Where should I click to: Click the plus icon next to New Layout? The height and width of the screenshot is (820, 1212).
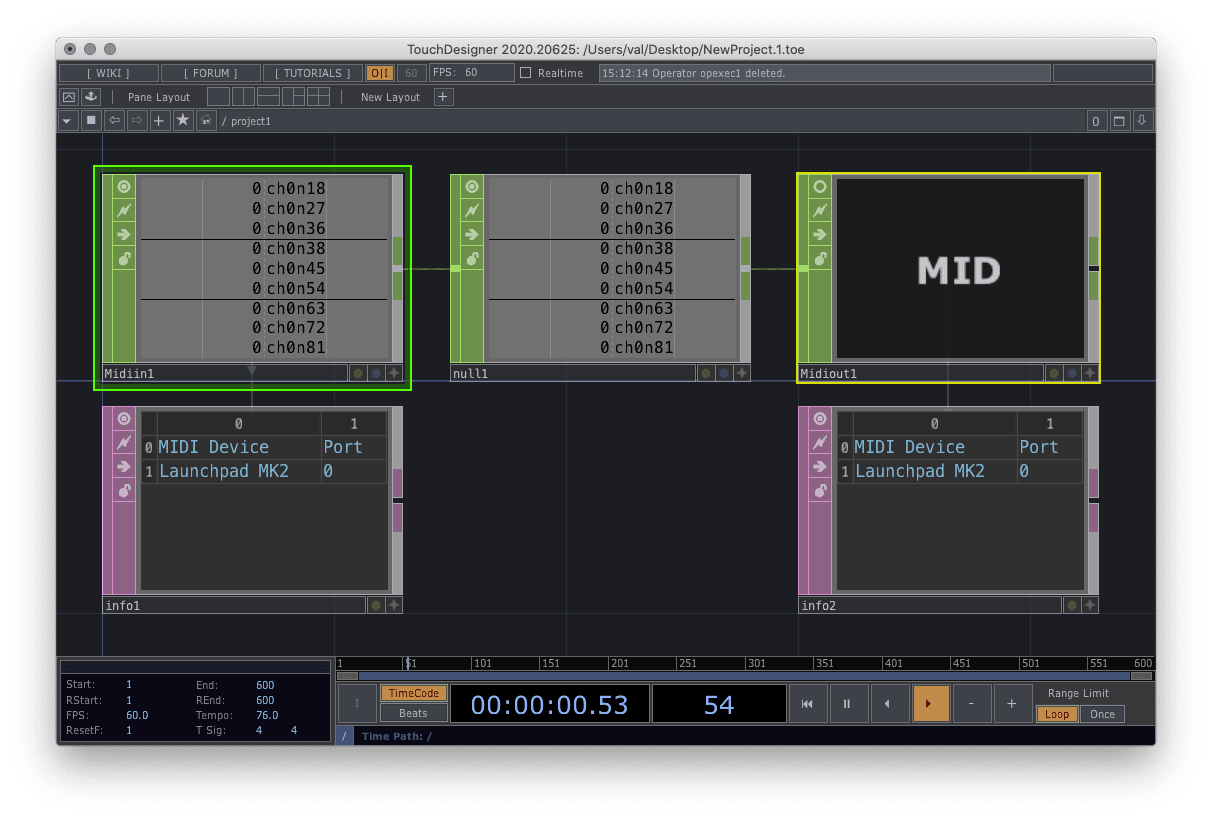click(444, 97)
